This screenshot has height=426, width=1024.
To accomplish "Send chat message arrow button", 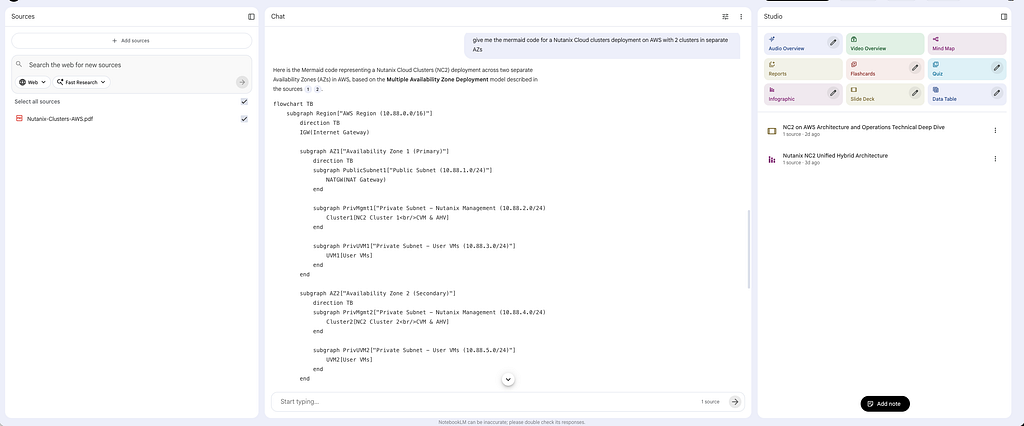I will [735, 402].
